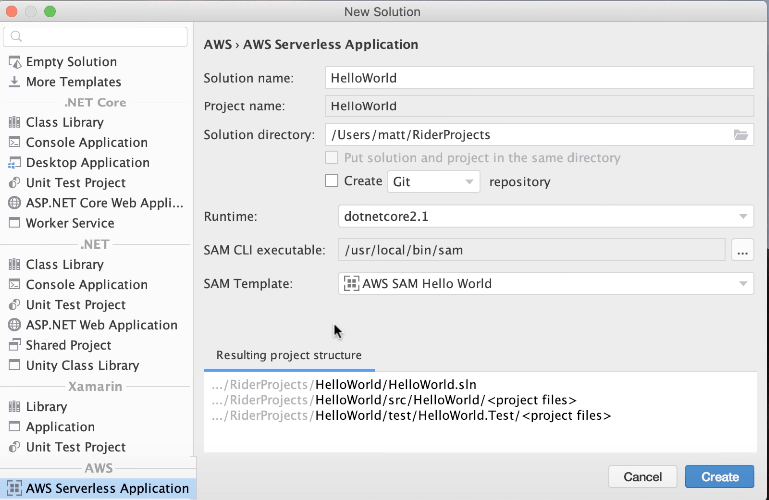
Task: Browse for solution directory folder icon
Action: point(741,135)
